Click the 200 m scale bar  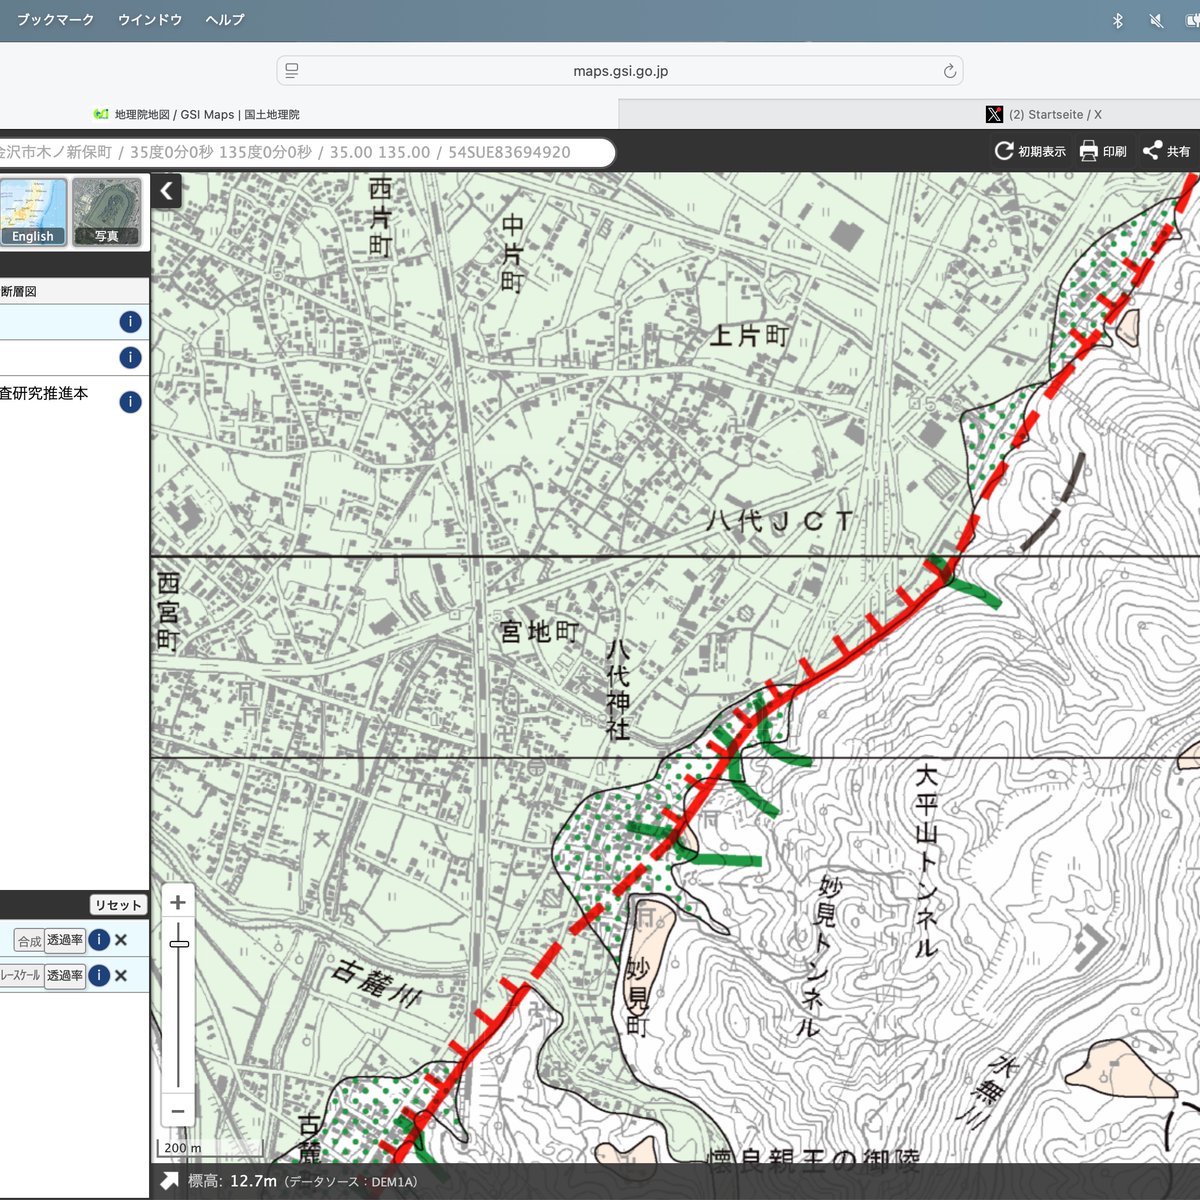tap(208, 1148)
